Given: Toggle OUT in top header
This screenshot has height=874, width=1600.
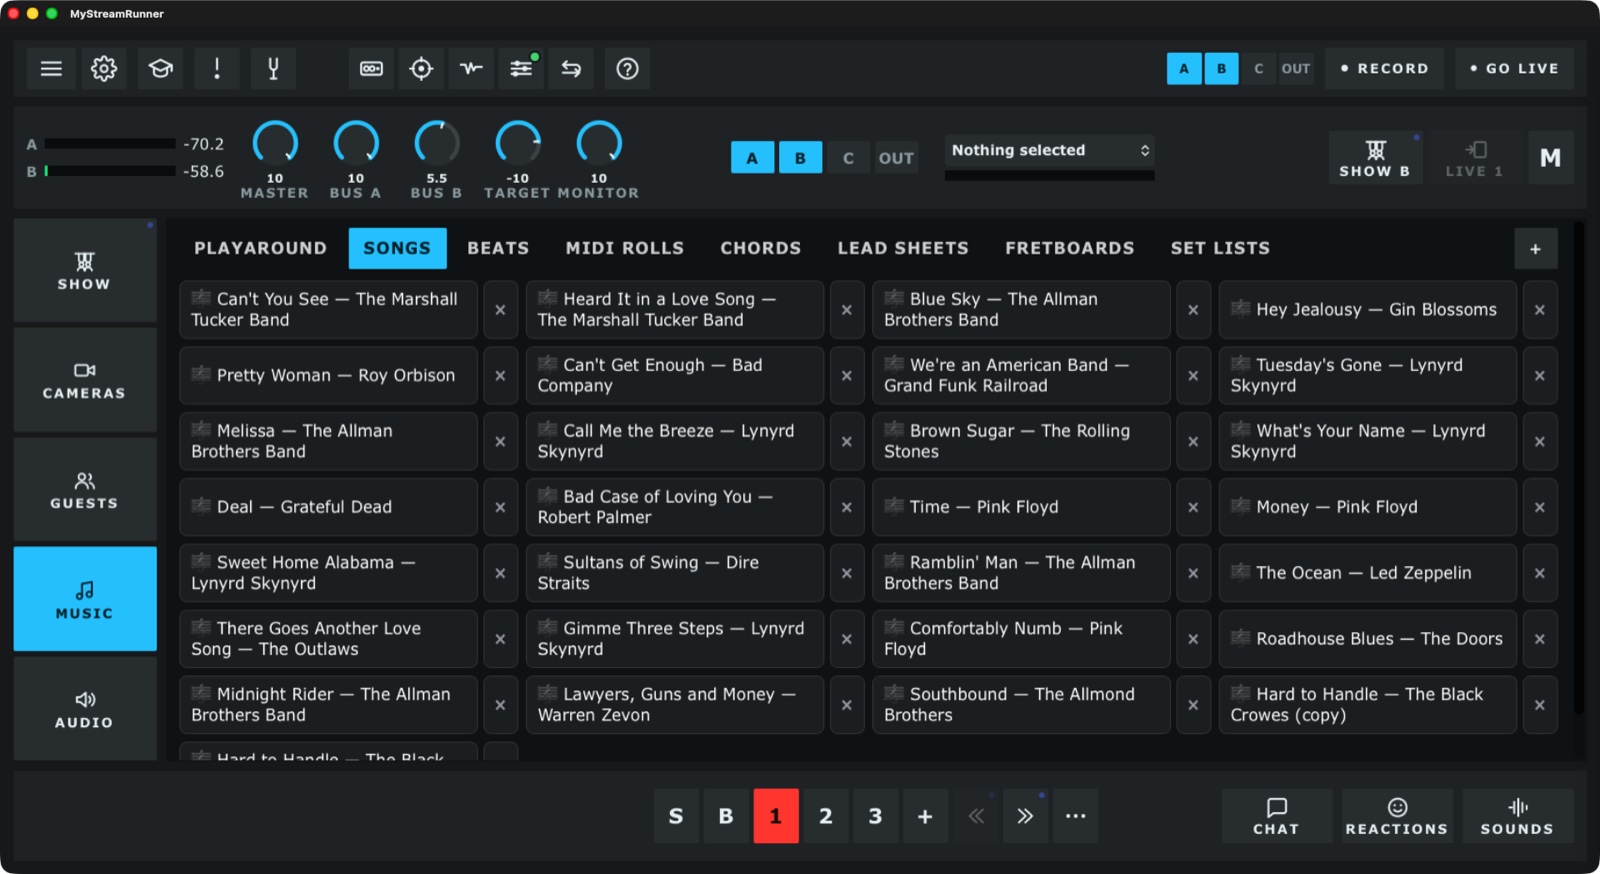Looking at the screenshot, I should [x=1296, y=69].
